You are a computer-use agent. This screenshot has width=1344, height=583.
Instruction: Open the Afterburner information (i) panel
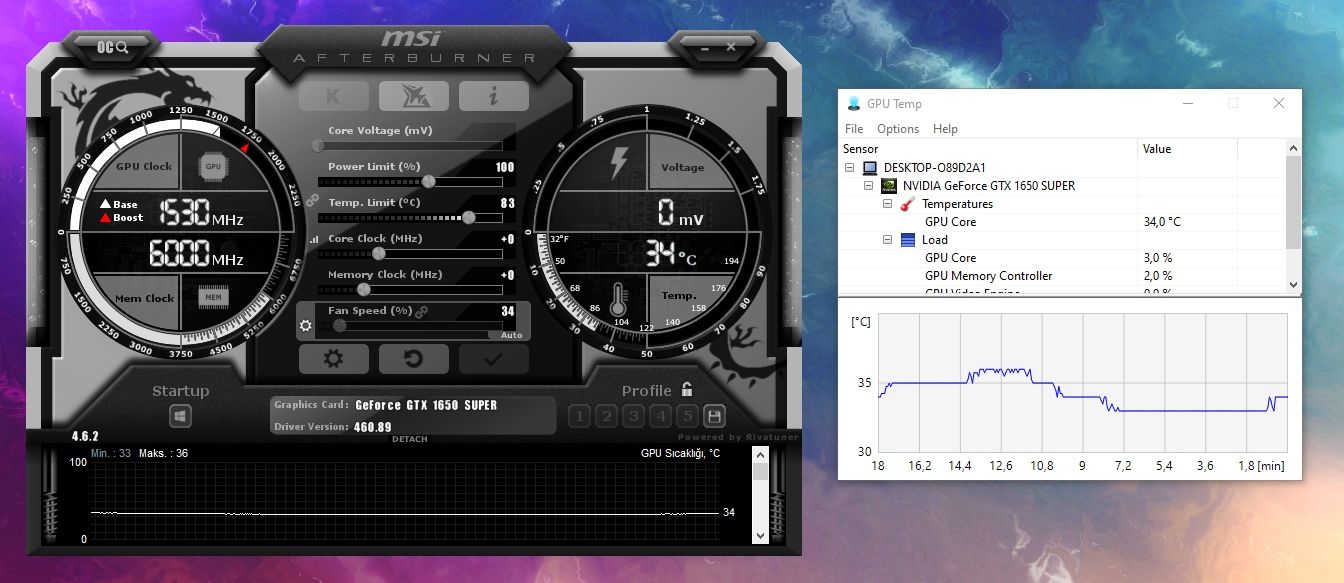pyautogui.click(x=493, y=96)
